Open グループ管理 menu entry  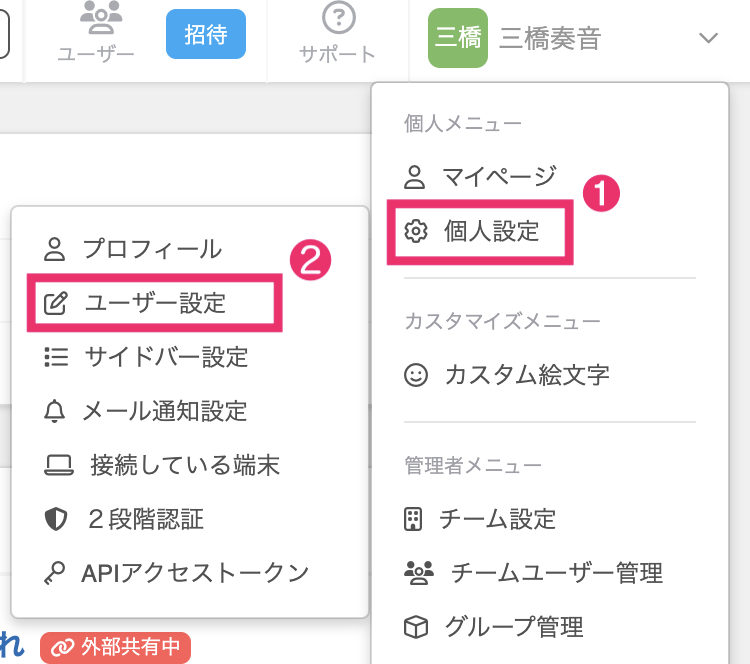512,627
